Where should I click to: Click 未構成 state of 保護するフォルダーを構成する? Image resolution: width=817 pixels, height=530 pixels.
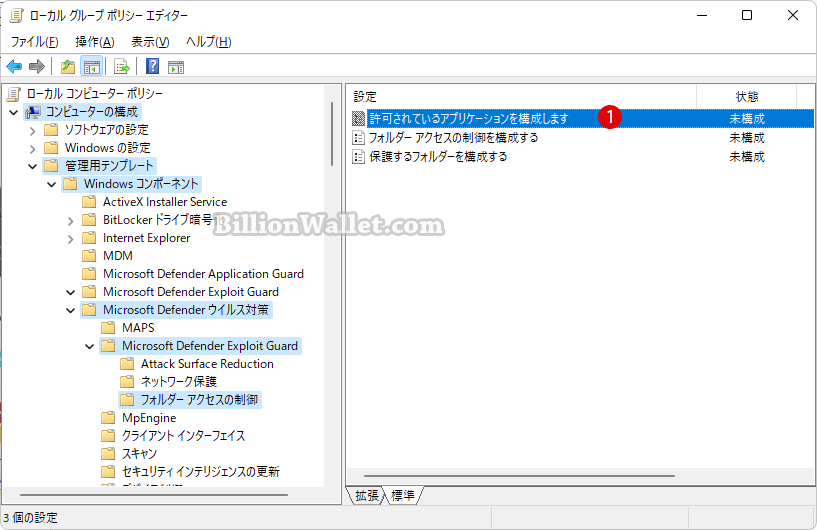pos(747,156)
